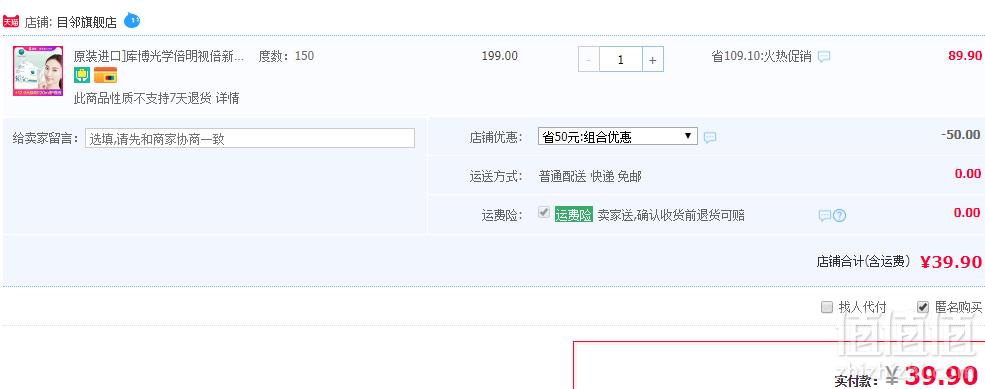Screen dimensions: 985x389
Task: Open the blue Wangwang chat icon
Action: tap(132, 20)
